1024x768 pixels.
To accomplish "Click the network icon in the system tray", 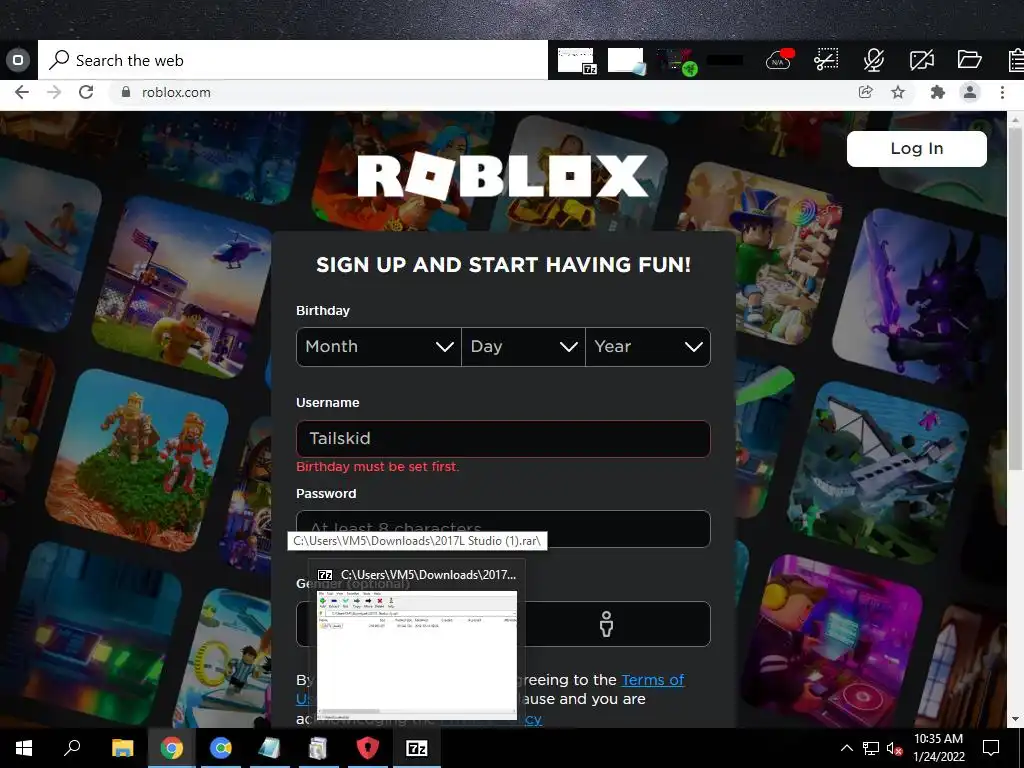I will (x=871, y=748).
